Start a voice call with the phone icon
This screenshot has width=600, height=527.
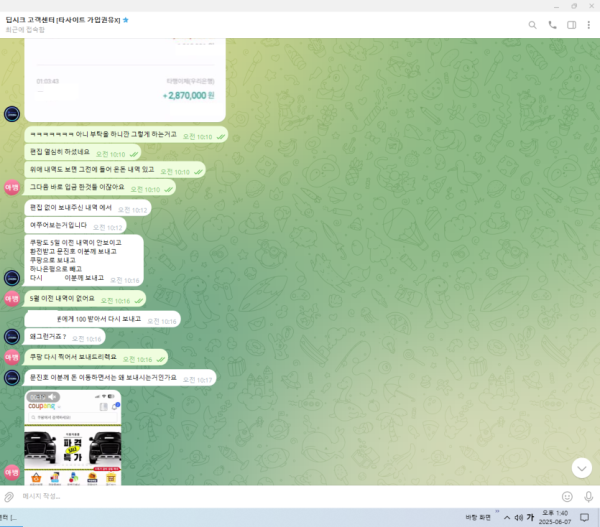tap(552, 25)
